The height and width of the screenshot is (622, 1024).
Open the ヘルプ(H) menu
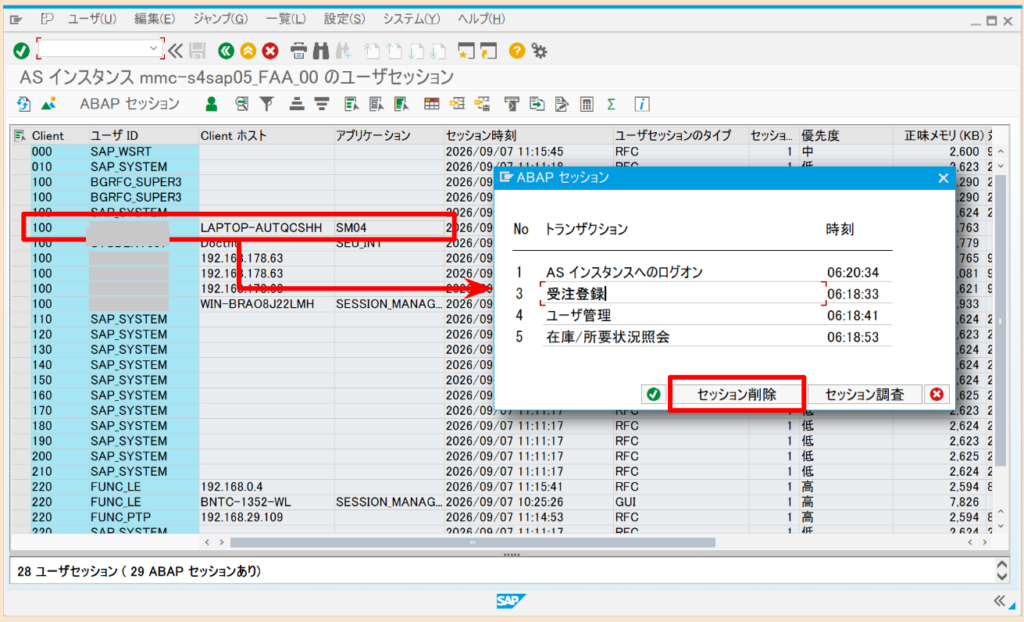point(481,19)
